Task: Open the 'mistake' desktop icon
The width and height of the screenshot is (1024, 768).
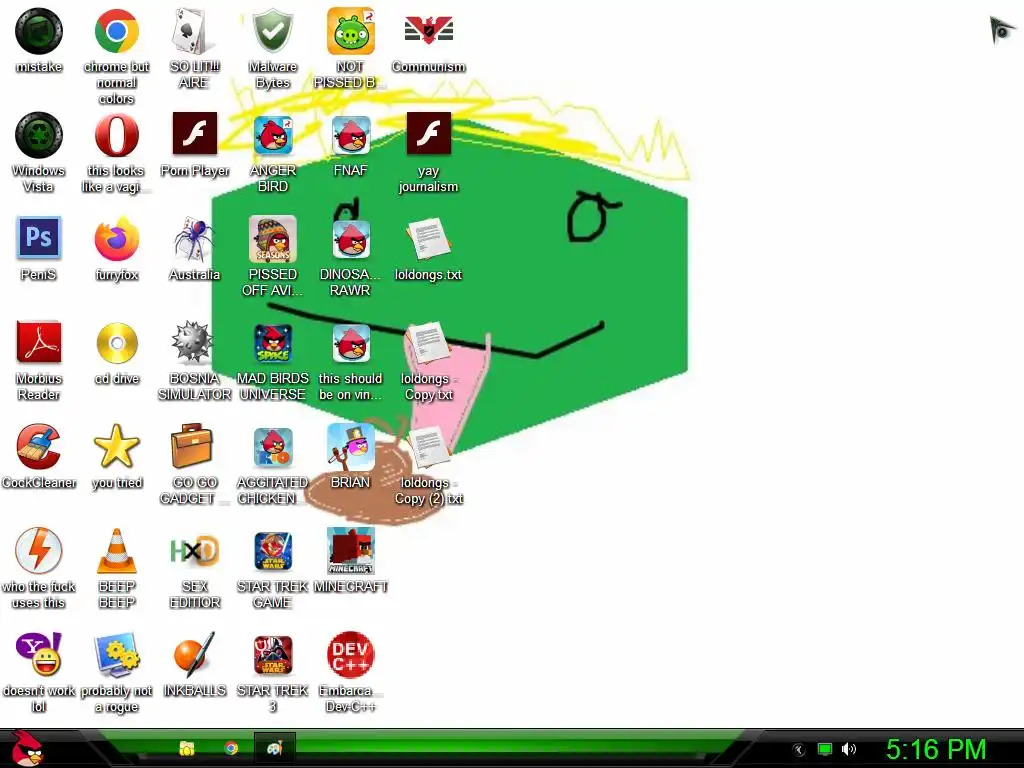Action: (39, 31)
